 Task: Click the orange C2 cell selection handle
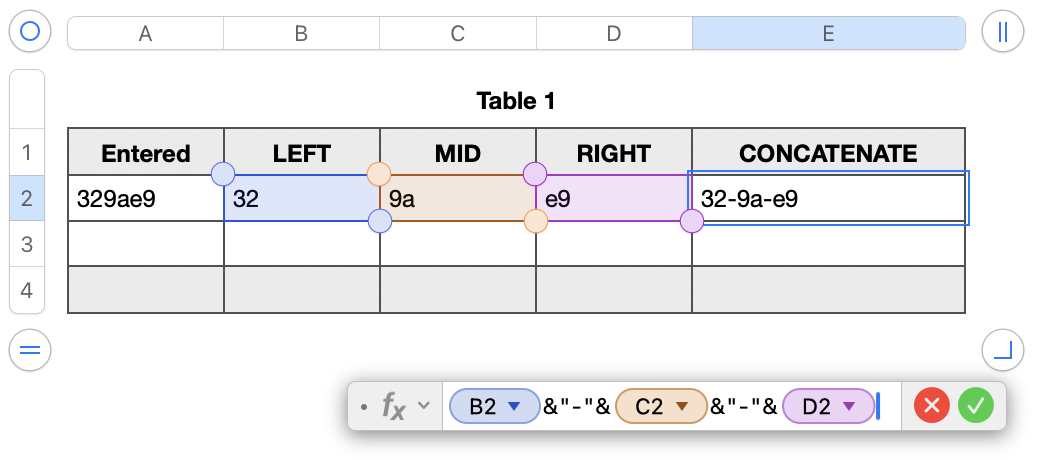tap(379, 174)
